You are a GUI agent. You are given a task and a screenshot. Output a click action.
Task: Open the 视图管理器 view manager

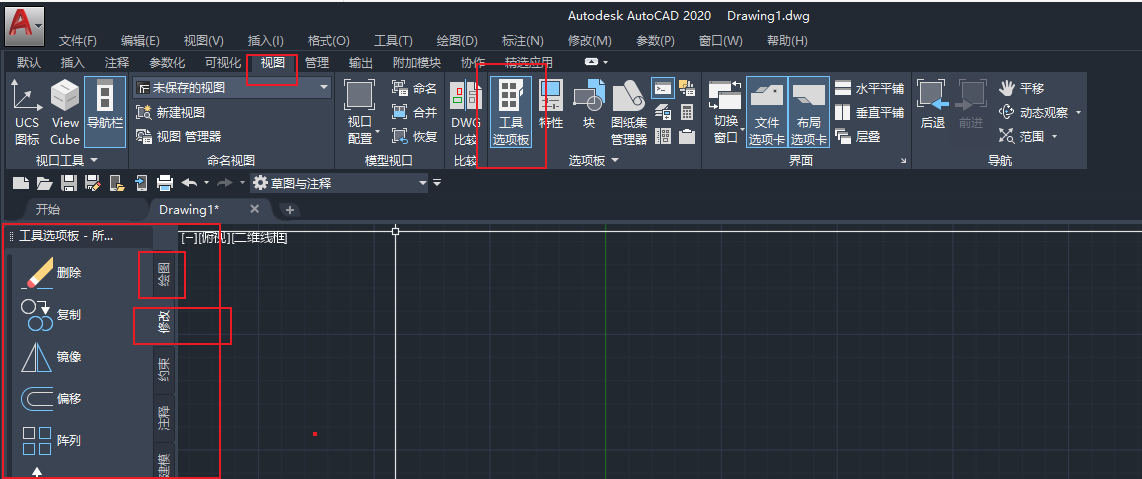(x=178, y=136)
